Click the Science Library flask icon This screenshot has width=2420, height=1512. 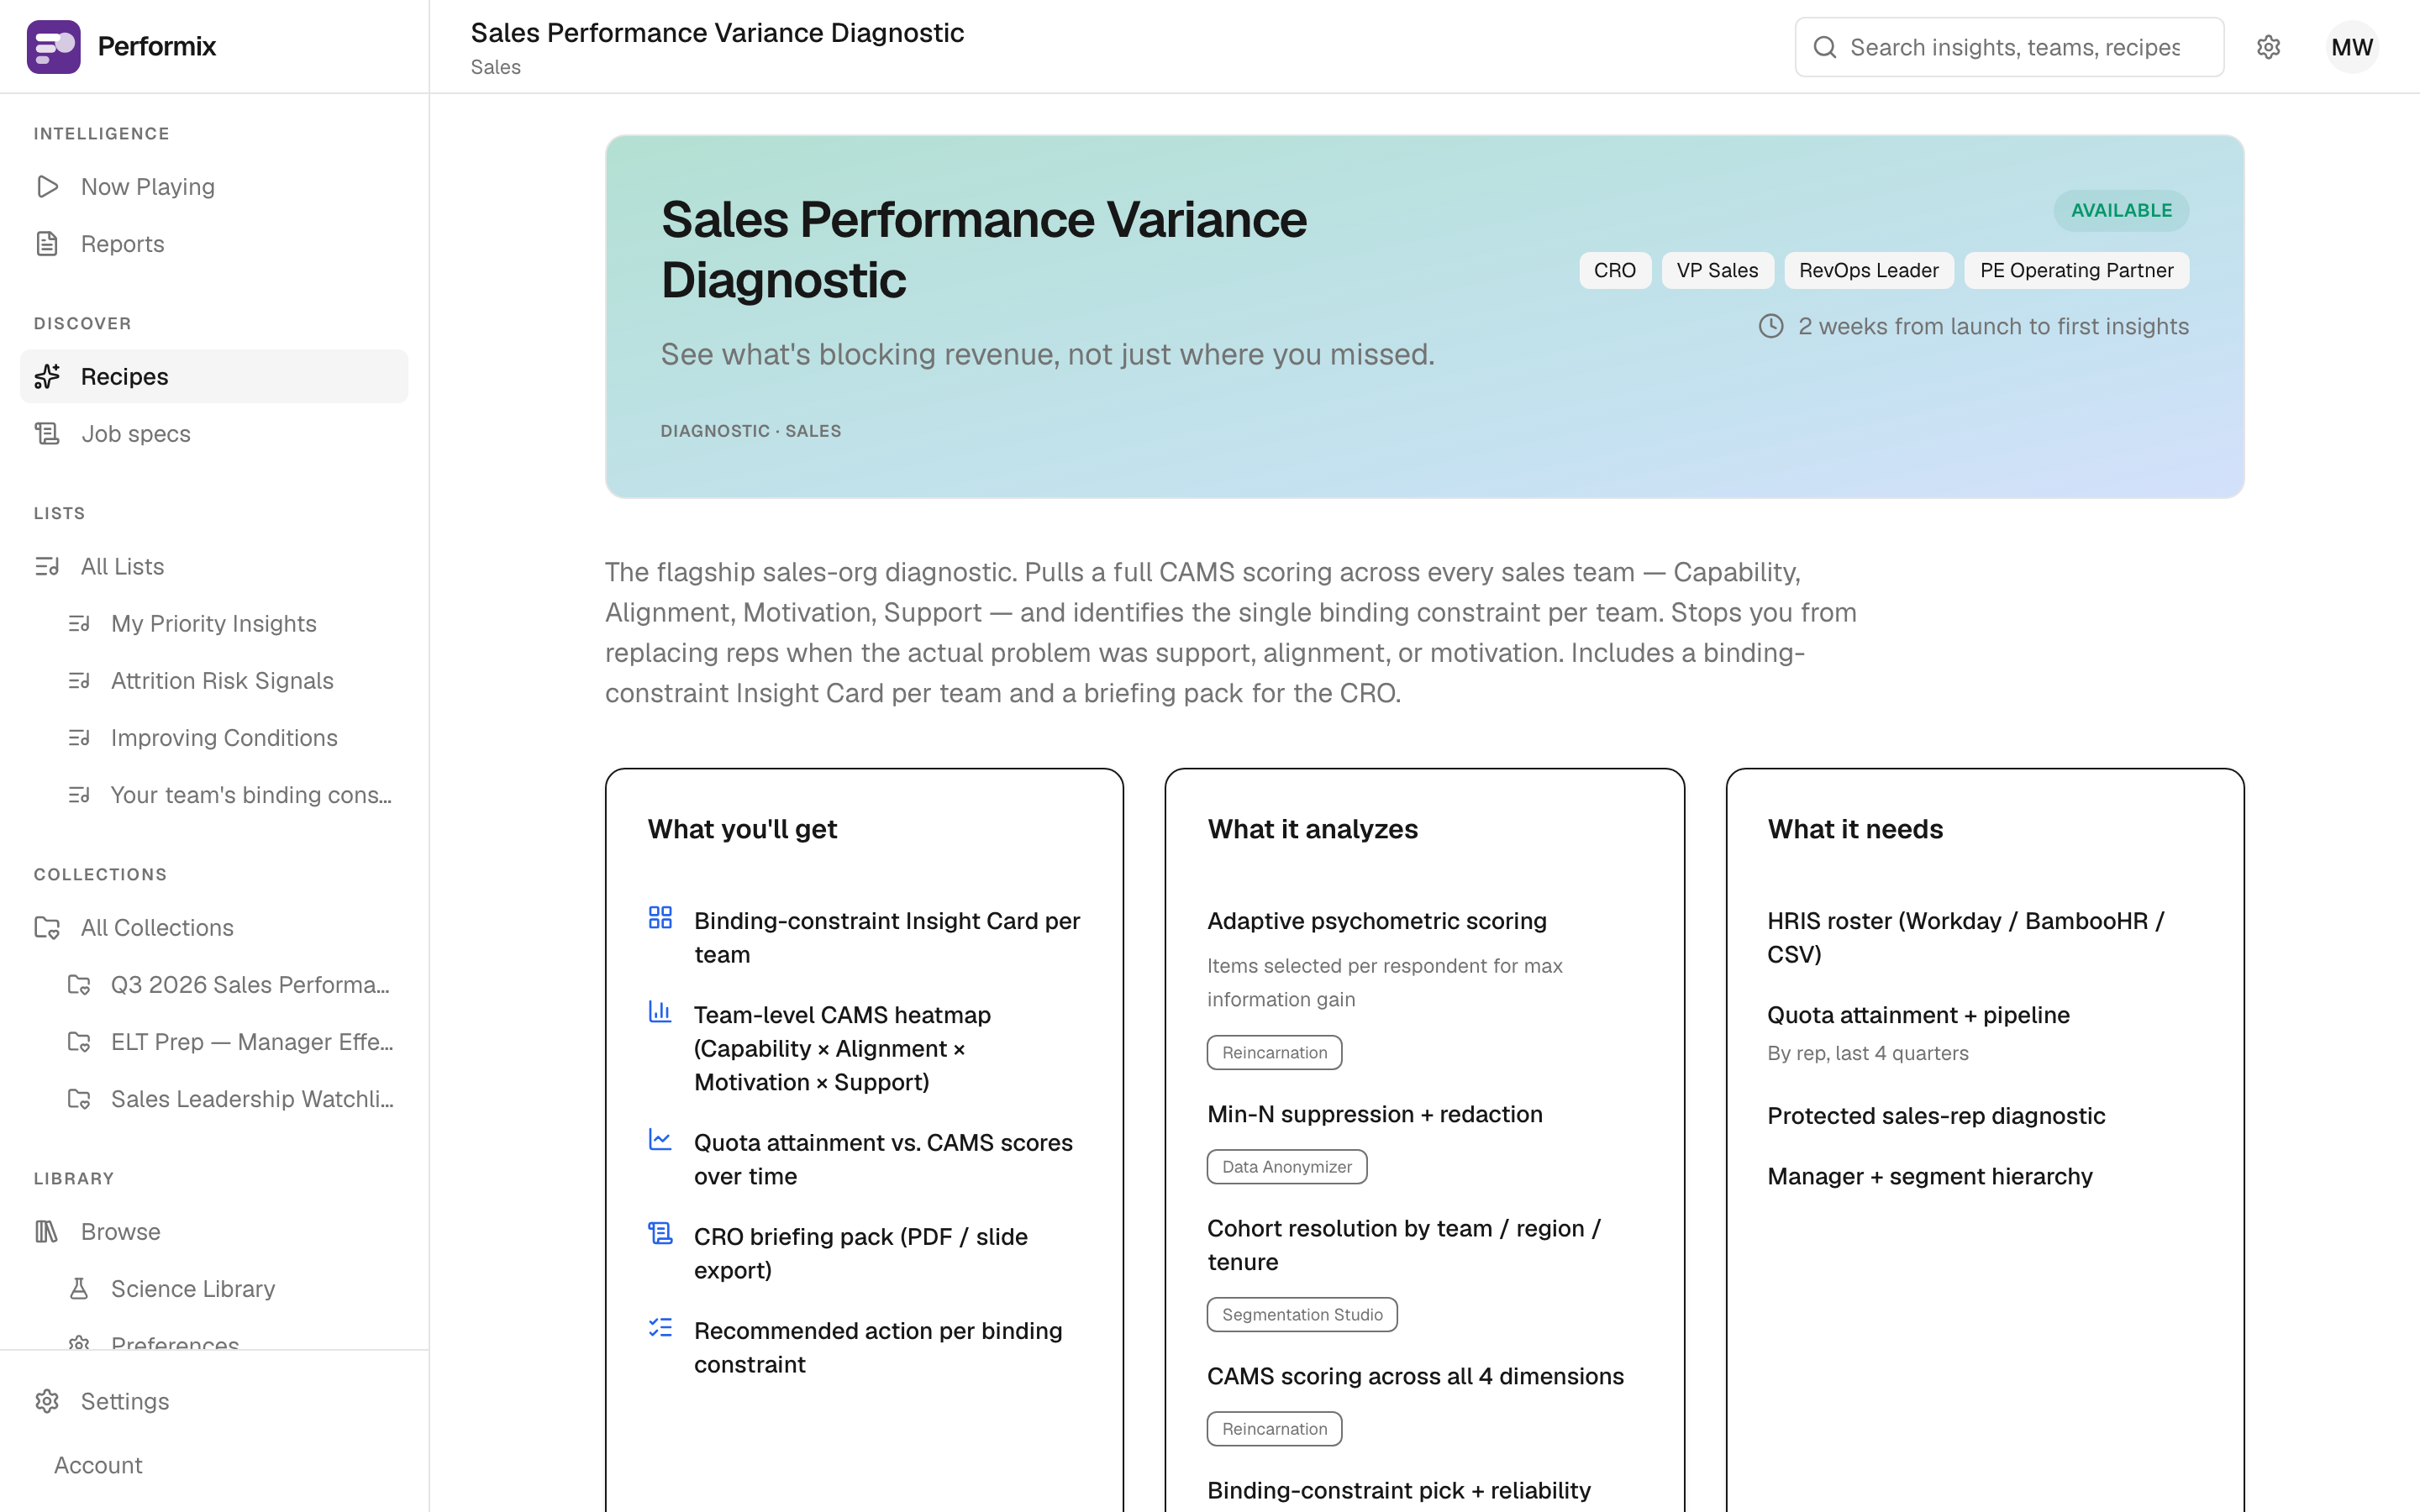(x=79, y=1288)
